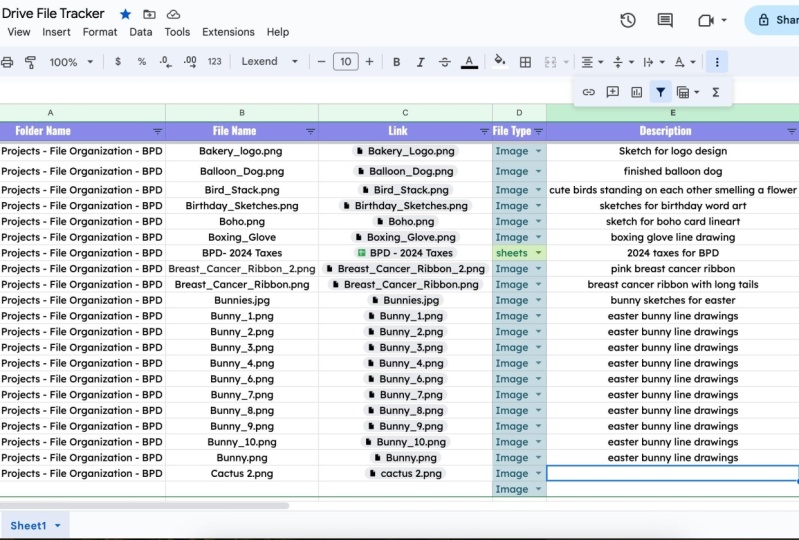Open the Lexend font dropdown
The height and width of the screenshot is (540, 799).
point(270,62)
